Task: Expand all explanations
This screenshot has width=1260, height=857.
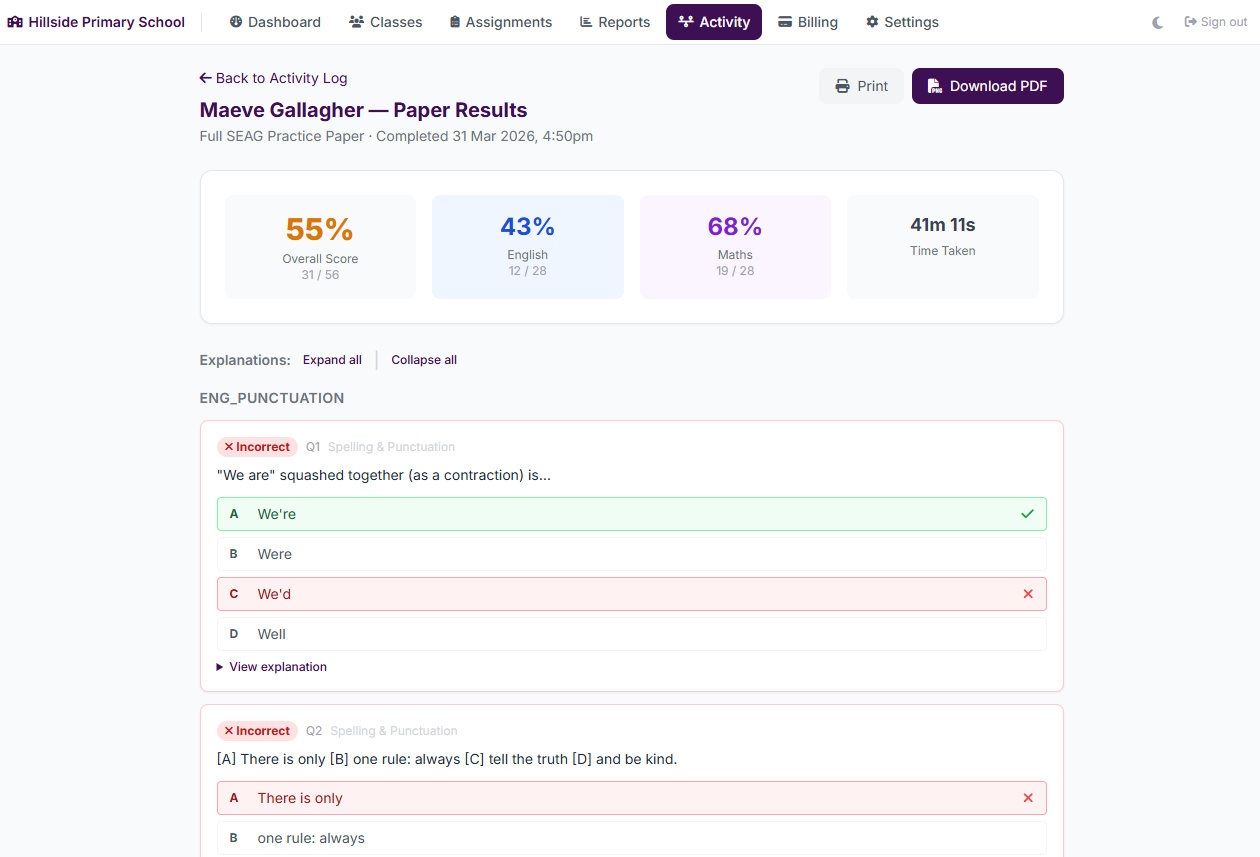Action: coord(332,360)
